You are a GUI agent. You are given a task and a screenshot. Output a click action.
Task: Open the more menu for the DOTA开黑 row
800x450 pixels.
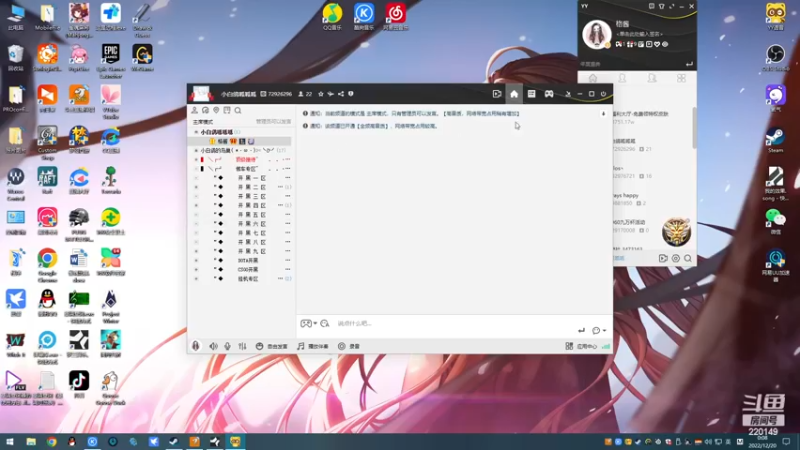pyautogui.click(x=288, y=260)
